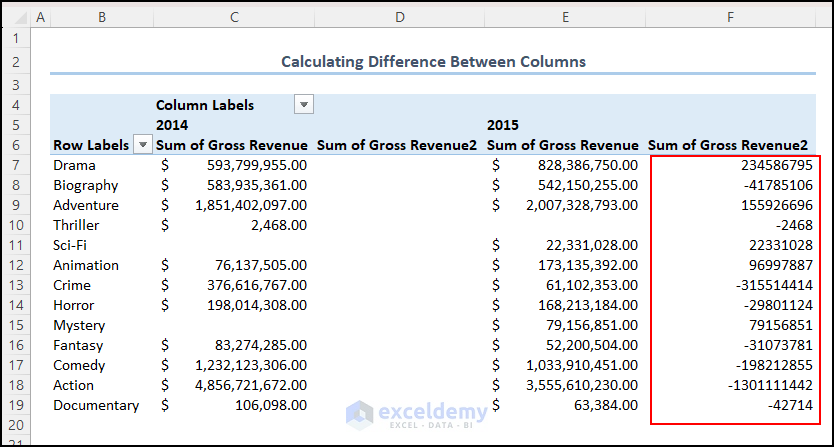Select column F header
The height and width of the screenshot is (447, 834).
[731, 18]
